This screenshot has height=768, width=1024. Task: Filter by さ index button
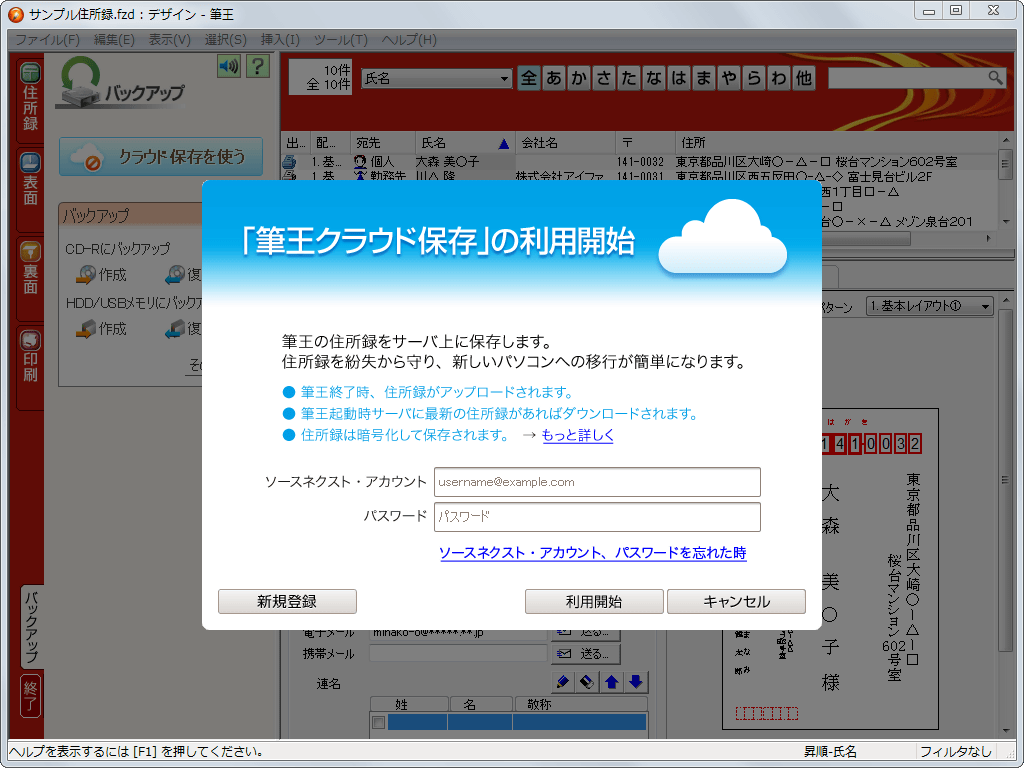[x=604, y=78]
